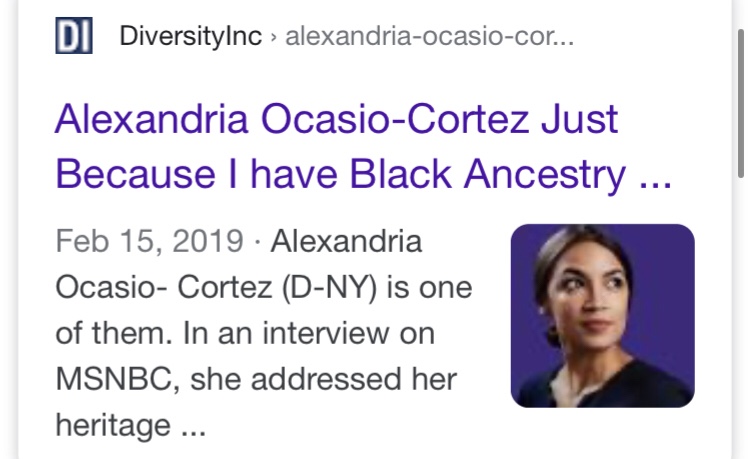Click "heritage ..." at the snippet end
Image resolution: width=750 pixels, height=459 pixels.
pos(130,426)
